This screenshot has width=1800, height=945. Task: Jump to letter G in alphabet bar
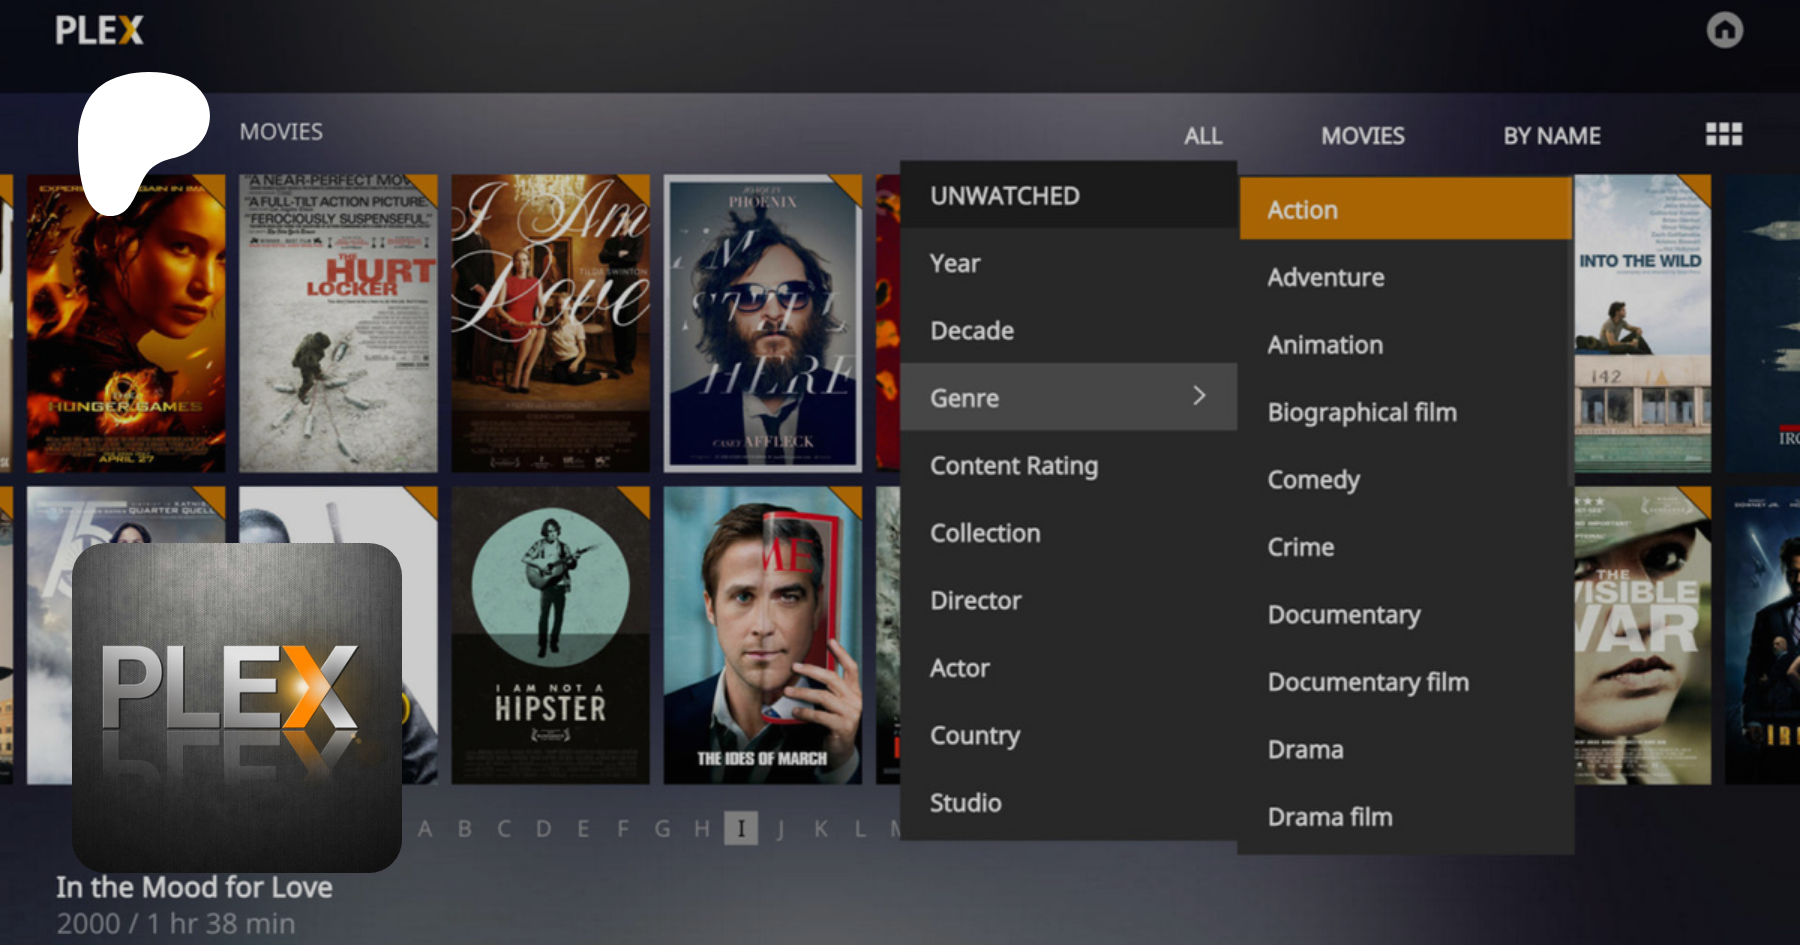point(662,829)
